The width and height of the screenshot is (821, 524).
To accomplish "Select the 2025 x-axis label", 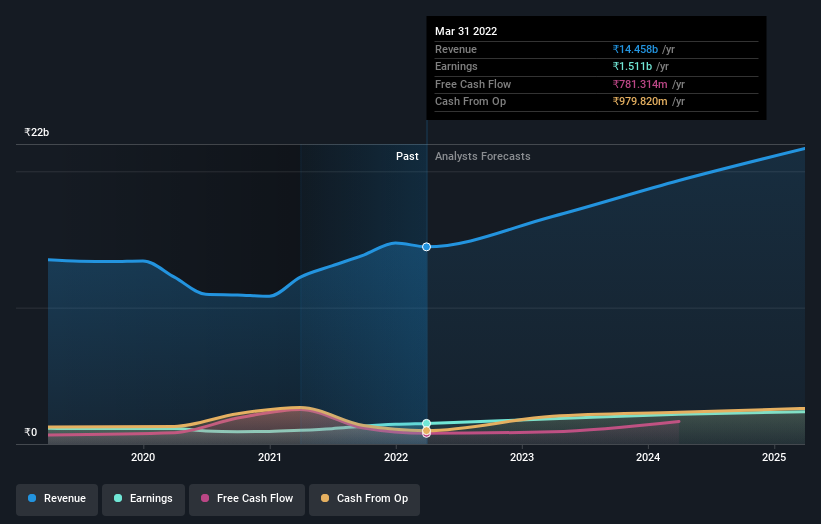I will pos(774,457).
